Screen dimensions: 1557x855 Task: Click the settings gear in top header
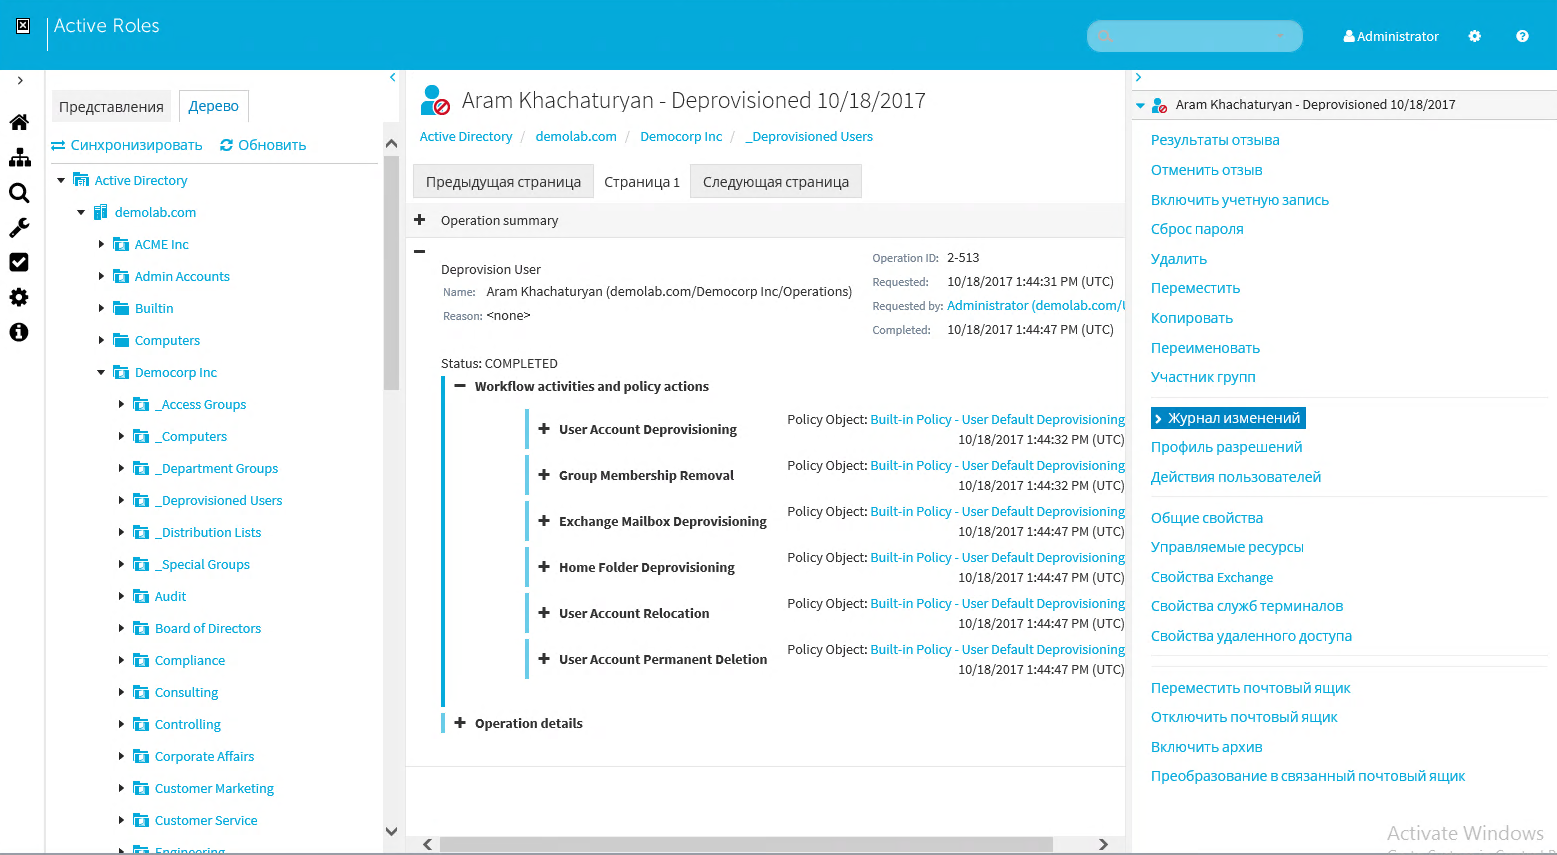[1474, 36]
